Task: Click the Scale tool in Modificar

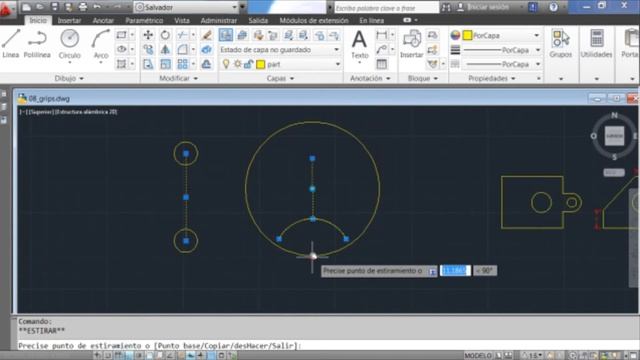Action: click(165, 64)
